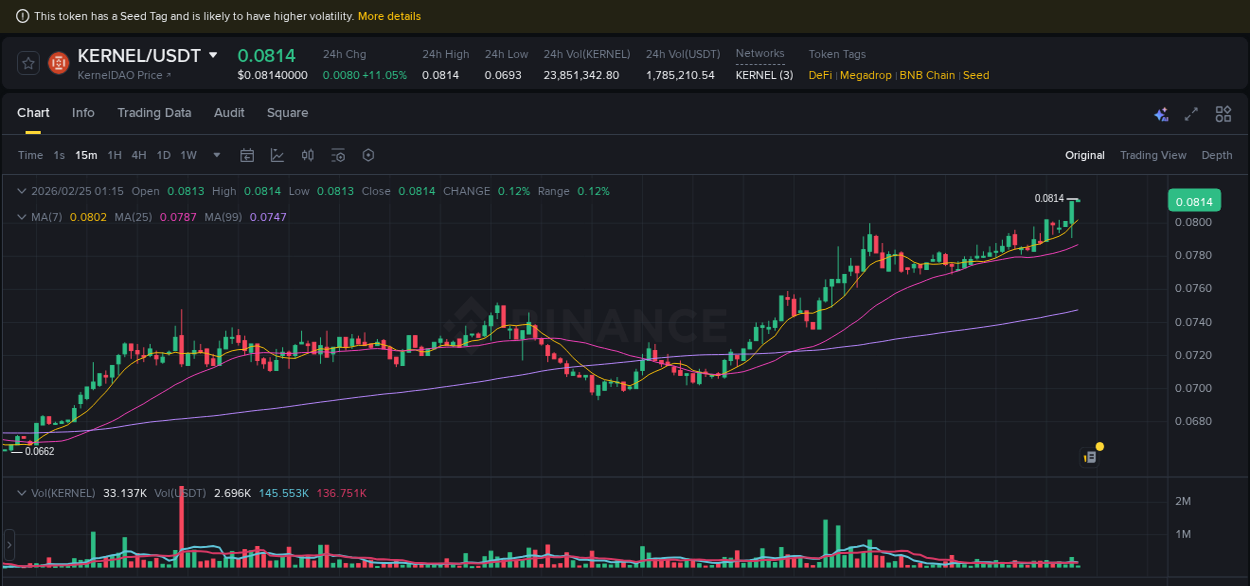The width and height of the screenshot is (1250, 586).
Task: Open the indicator visibility settings icon
Action: [x=337, y=155]
